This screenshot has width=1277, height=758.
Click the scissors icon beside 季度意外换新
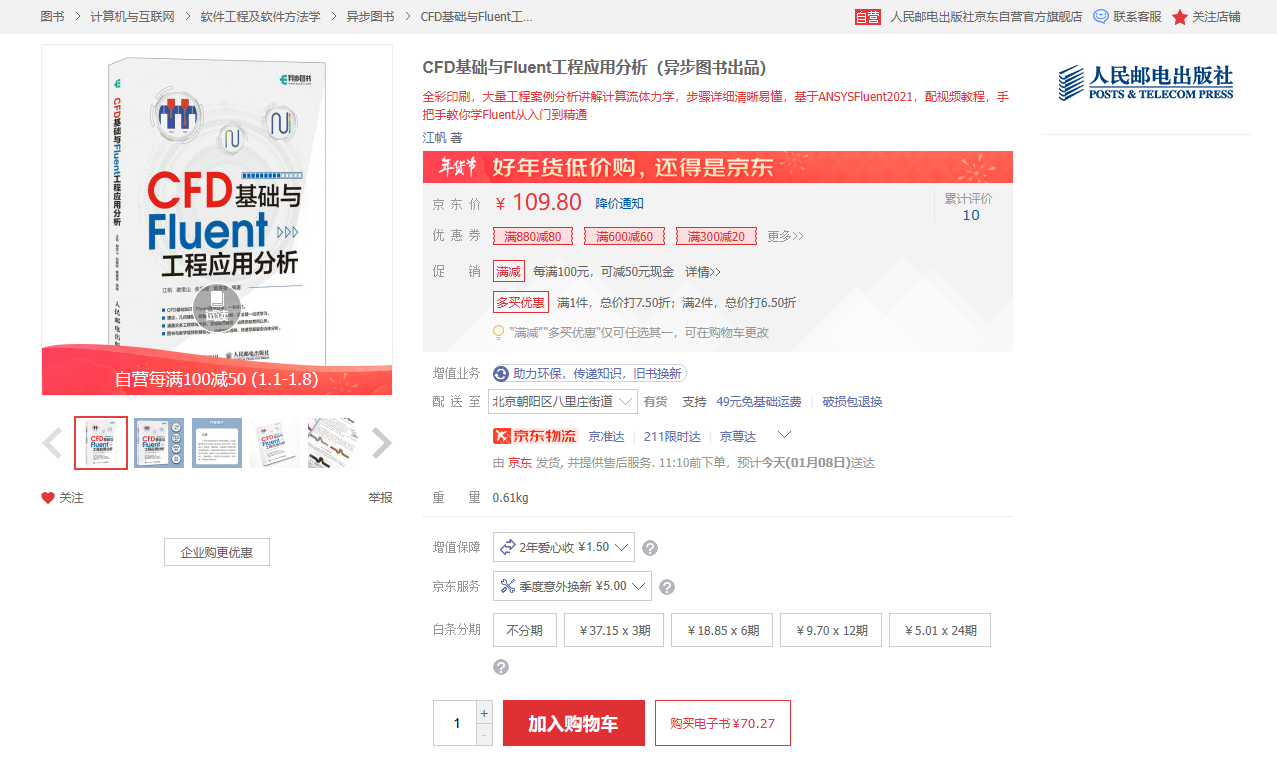(510, 586)
